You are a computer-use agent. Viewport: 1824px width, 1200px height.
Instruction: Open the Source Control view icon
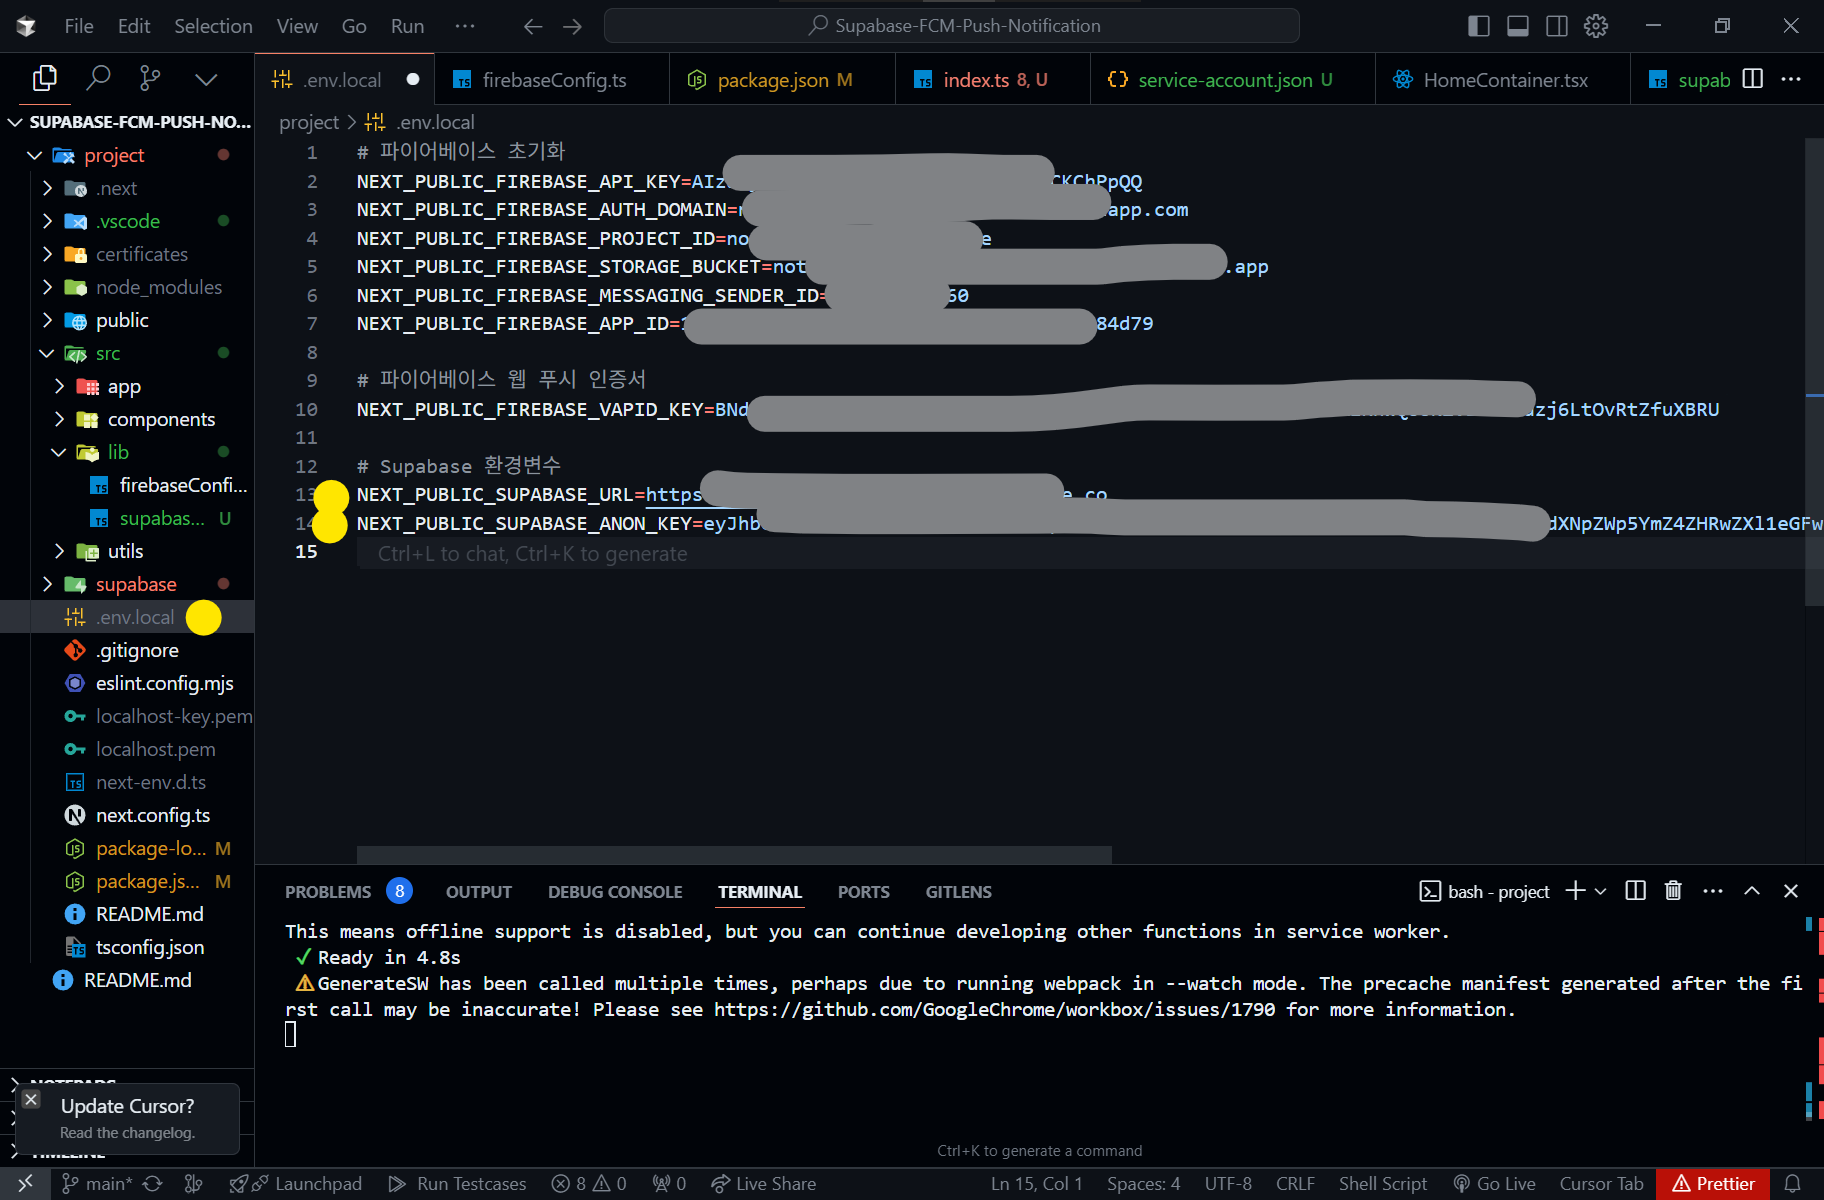(x=150, y=78)
